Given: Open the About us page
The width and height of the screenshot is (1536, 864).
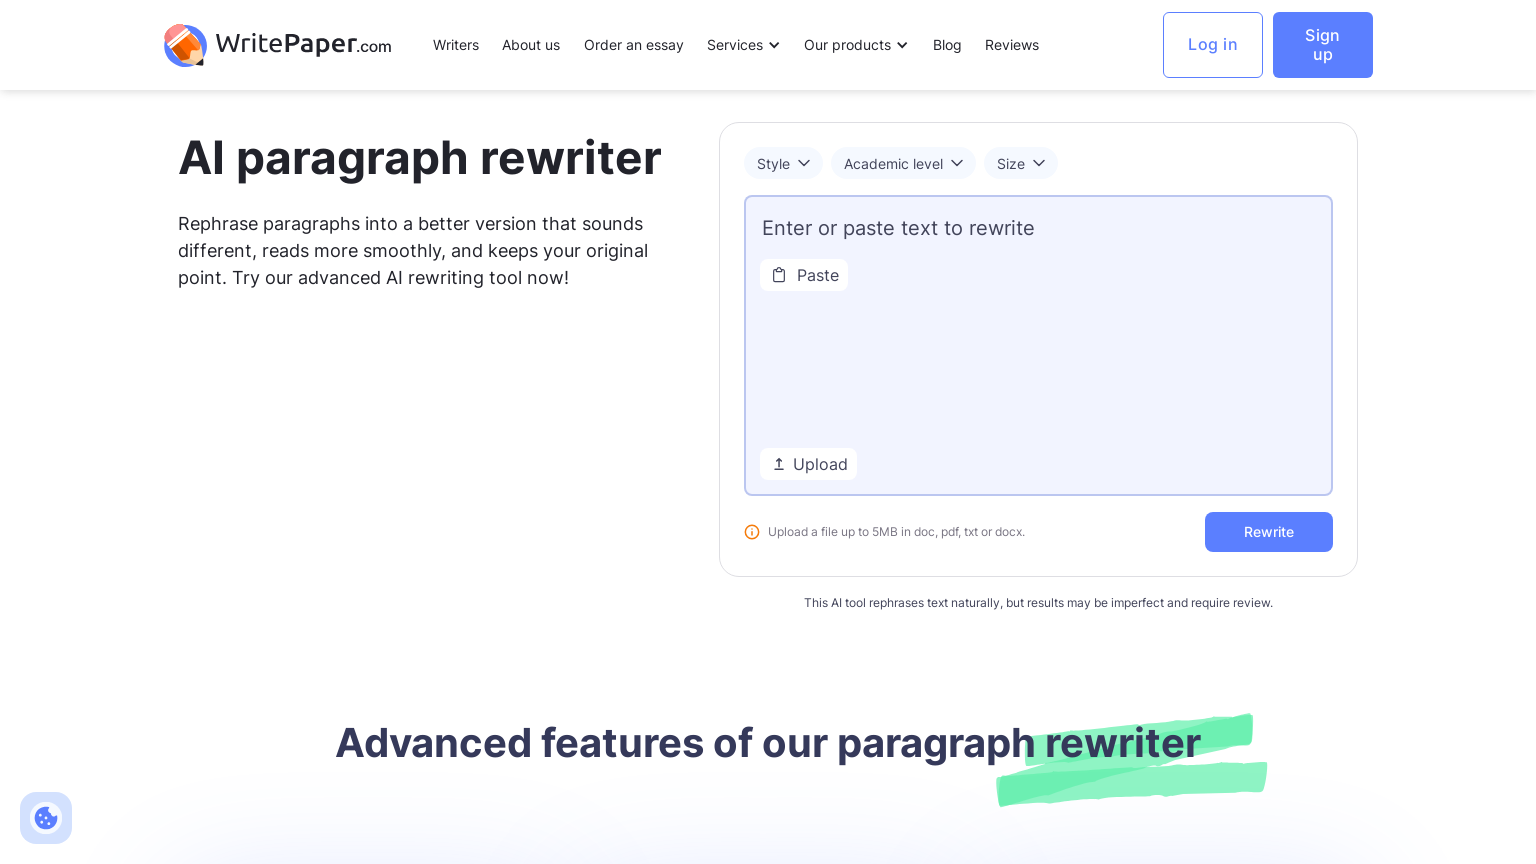Looking at the screenshot, I should click(x=531, y=45).
